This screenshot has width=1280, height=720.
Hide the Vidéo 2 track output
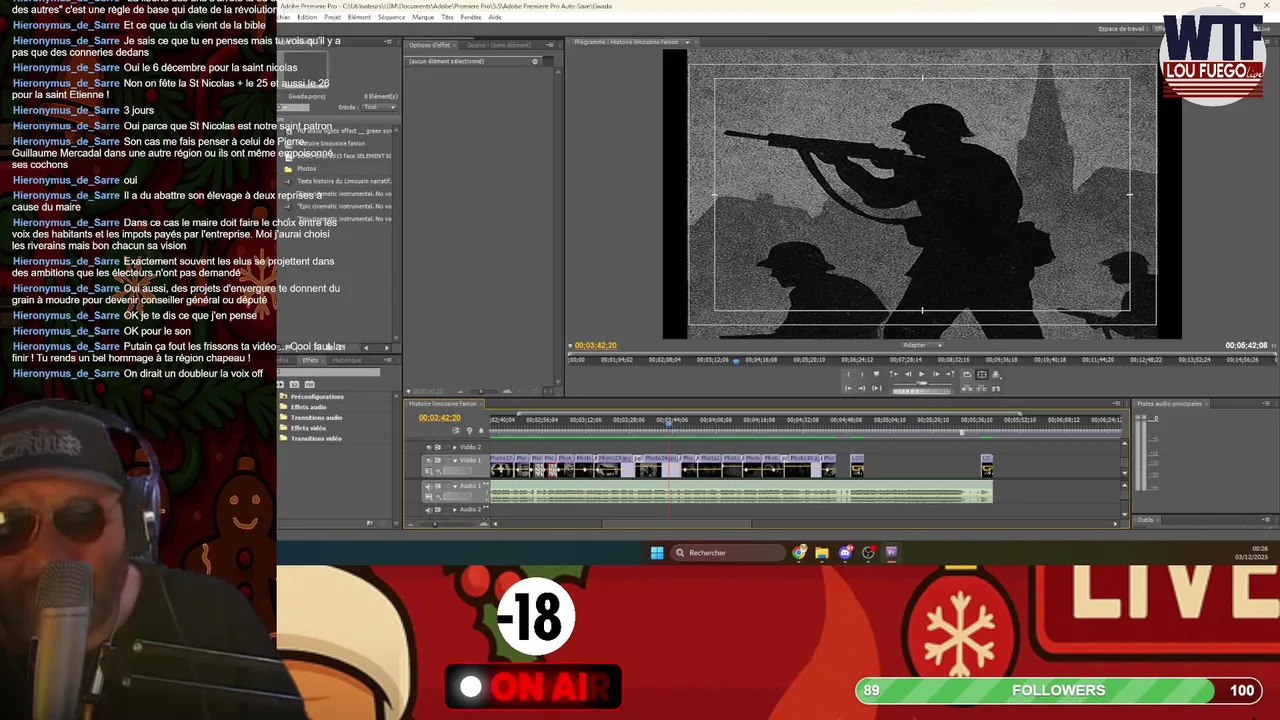429,447
